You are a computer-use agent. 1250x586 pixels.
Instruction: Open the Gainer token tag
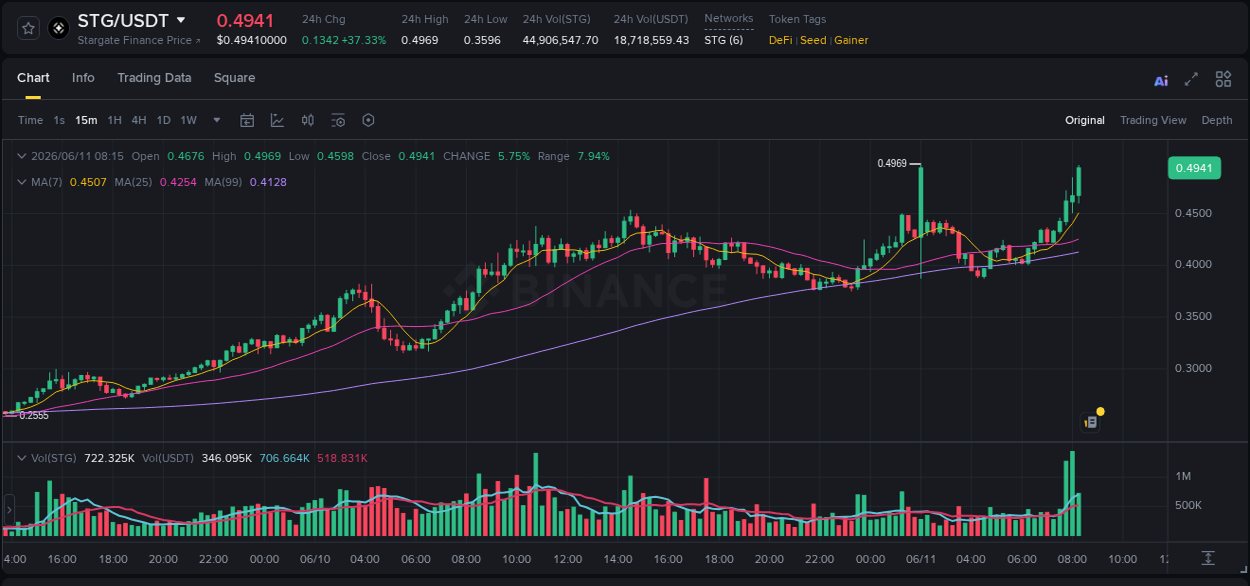(x=851, y=40)
